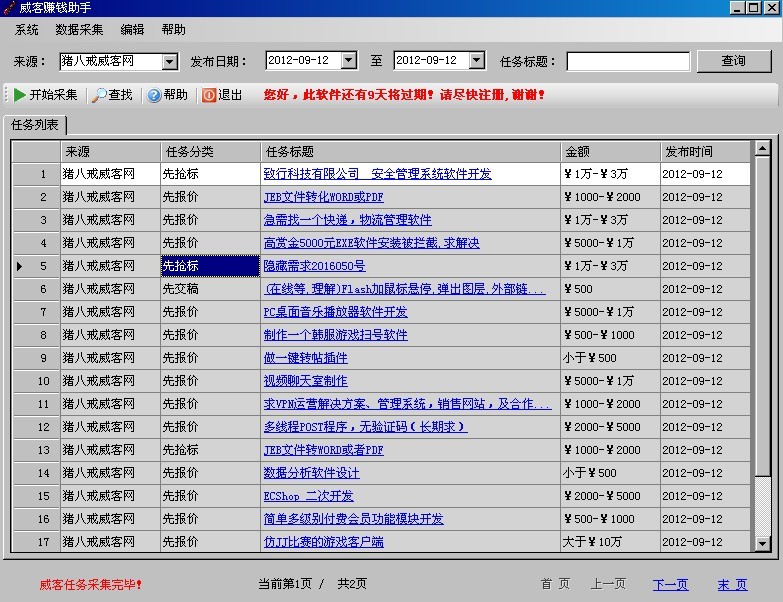This screenshot has height=602, width=783.
Task: Jump to 末页 last page link
Action: 733,585
